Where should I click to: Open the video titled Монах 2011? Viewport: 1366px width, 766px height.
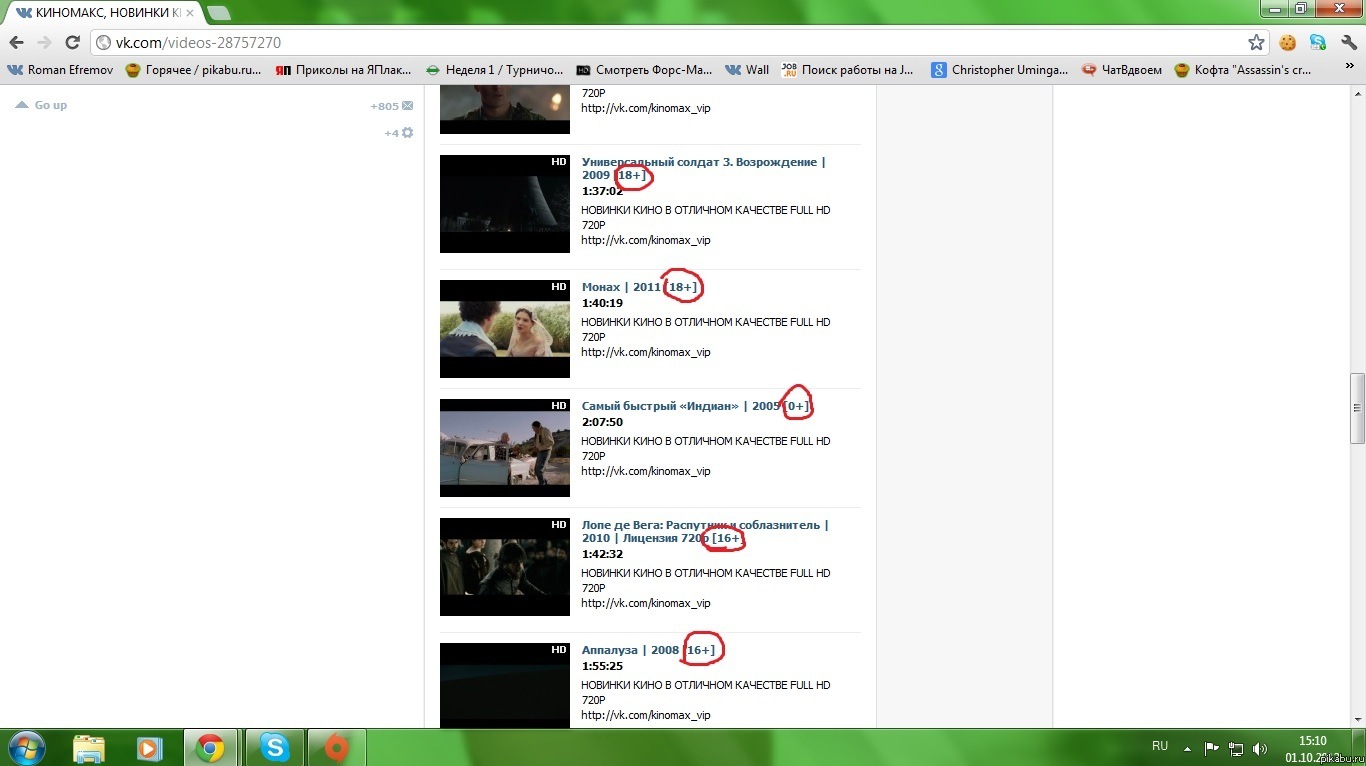620,287
